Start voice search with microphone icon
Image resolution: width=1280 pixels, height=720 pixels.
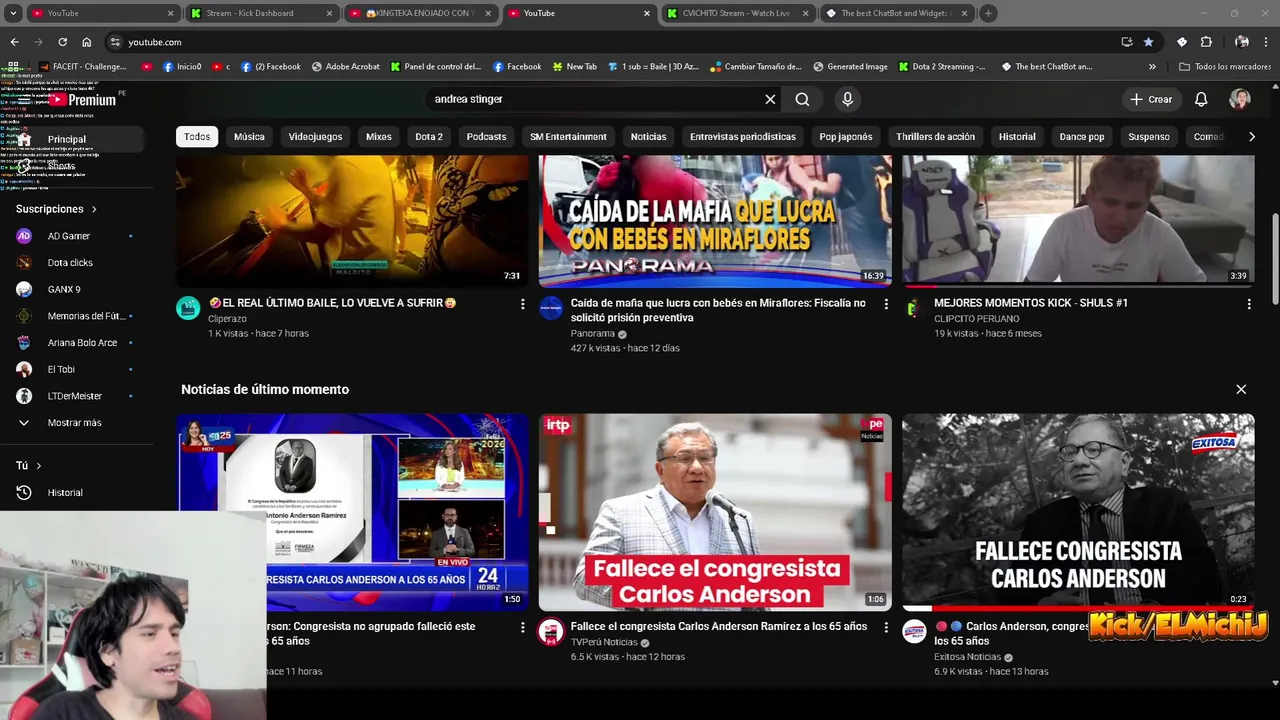pyautogui.click(x=847, y=99)
